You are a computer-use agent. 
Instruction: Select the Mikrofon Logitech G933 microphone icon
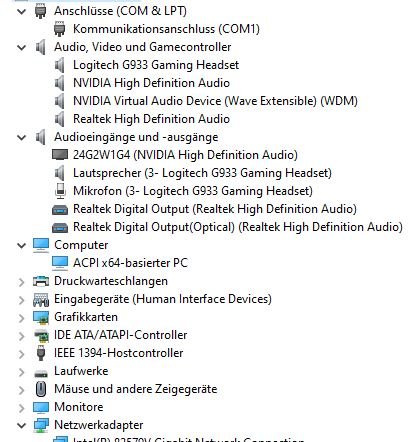tap(60, 191)
